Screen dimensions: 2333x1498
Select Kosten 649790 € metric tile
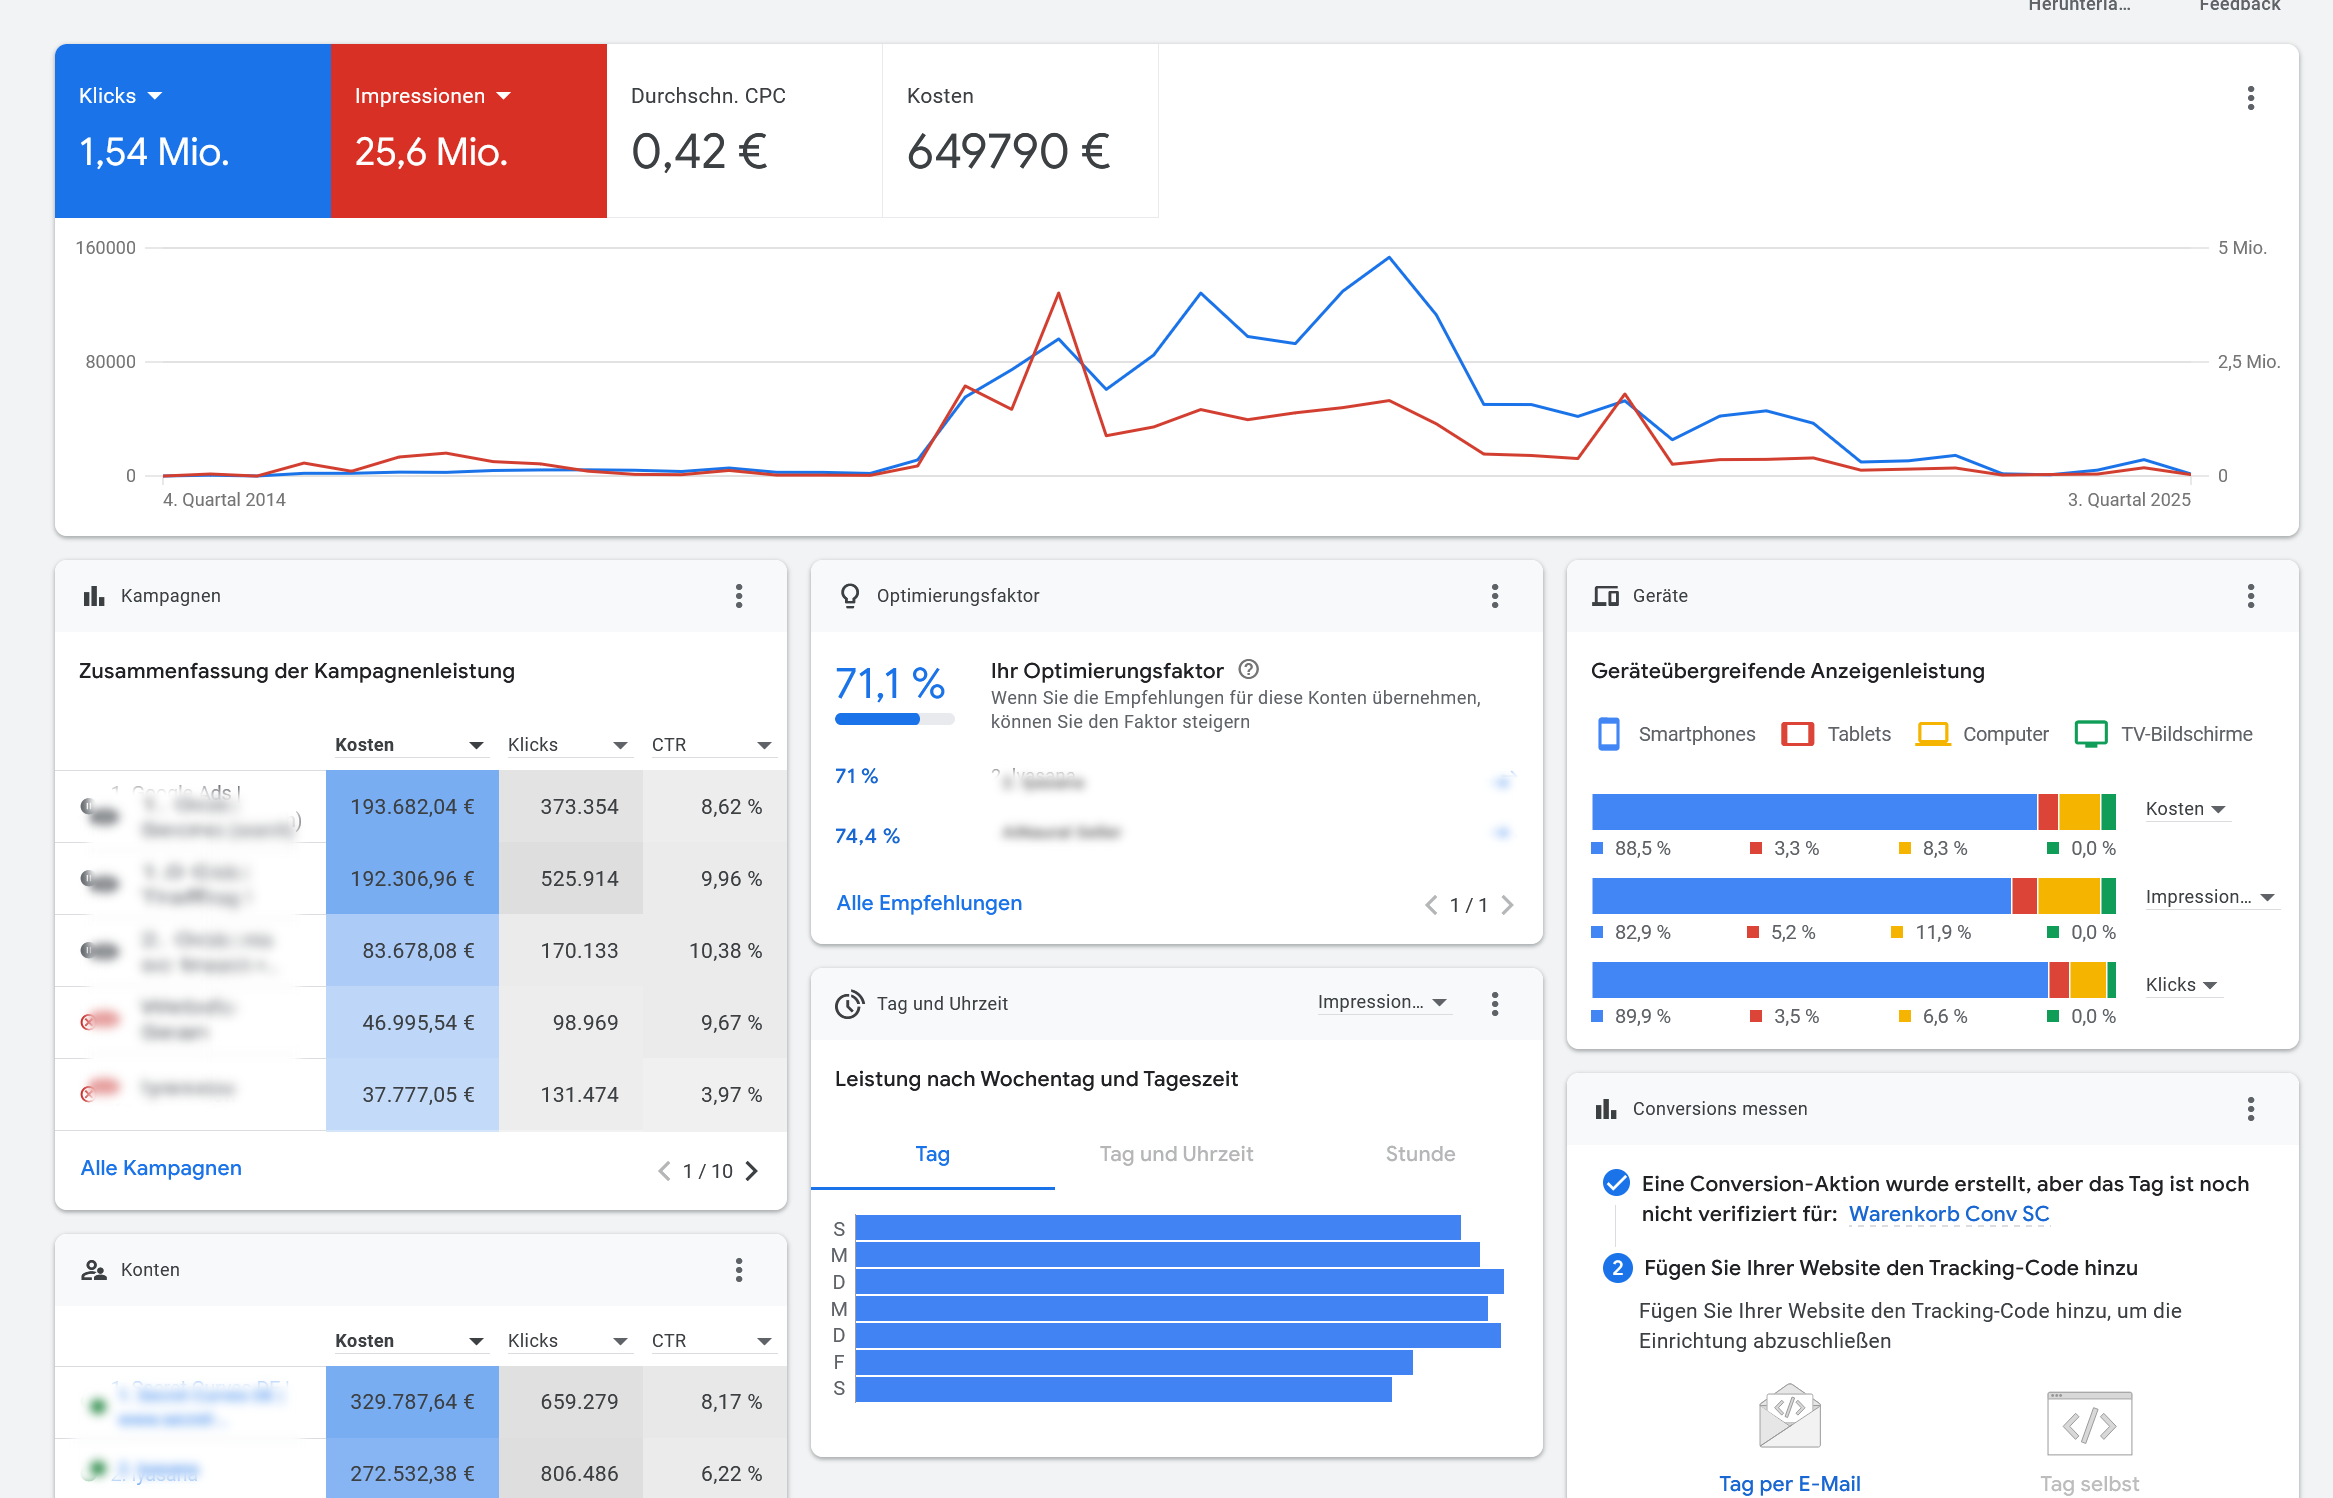(1020, 131)
